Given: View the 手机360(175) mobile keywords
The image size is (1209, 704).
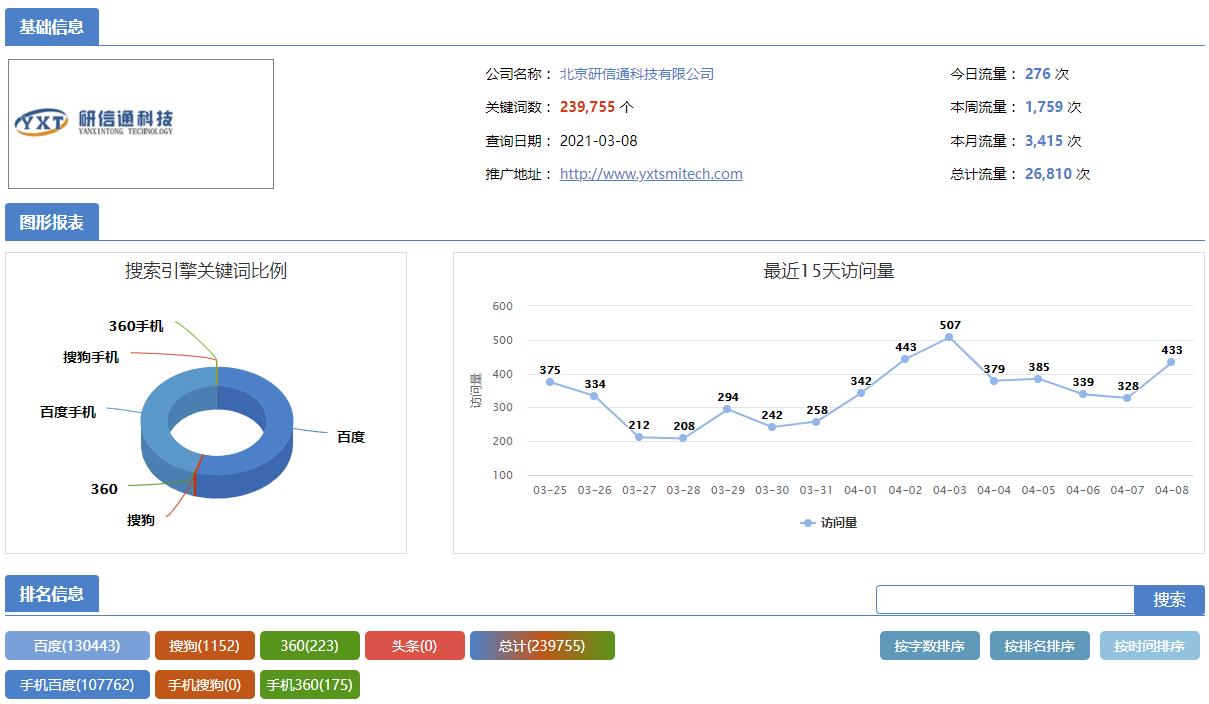Looking at the screenshot, I should [x=310, y=685].
